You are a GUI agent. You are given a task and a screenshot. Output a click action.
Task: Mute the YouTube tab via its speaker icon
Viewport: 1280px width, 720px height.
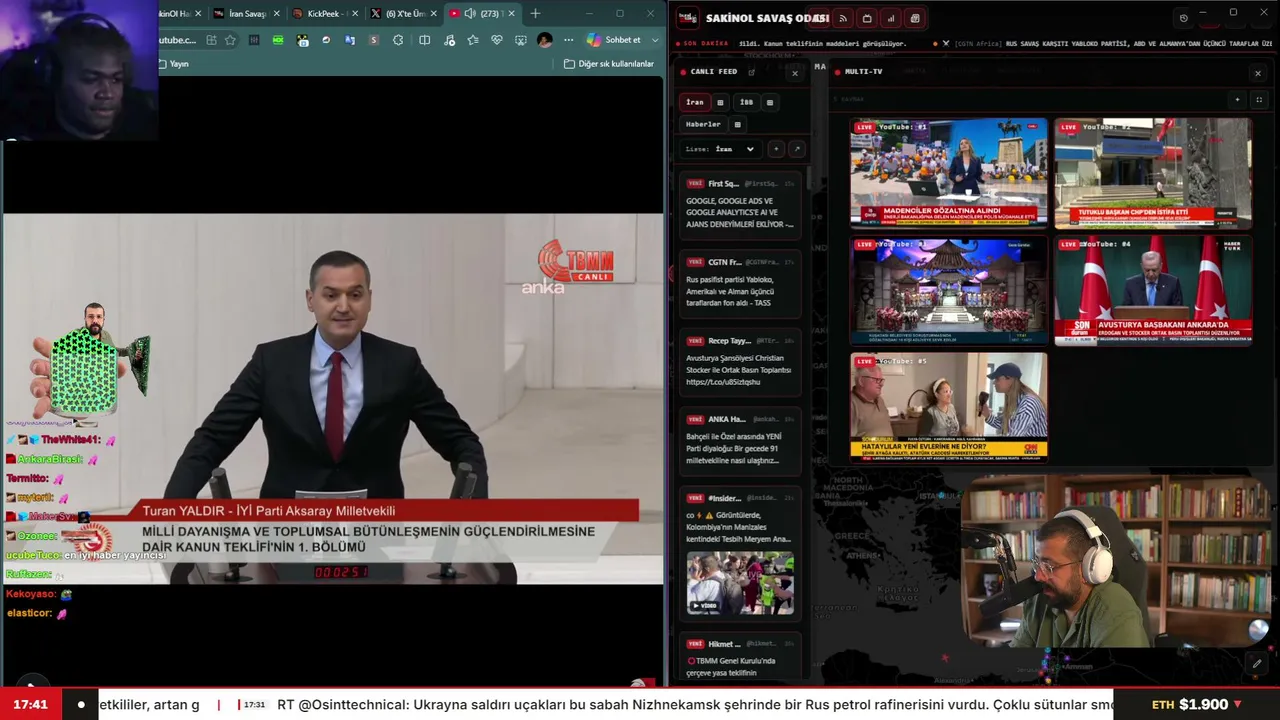470,14
